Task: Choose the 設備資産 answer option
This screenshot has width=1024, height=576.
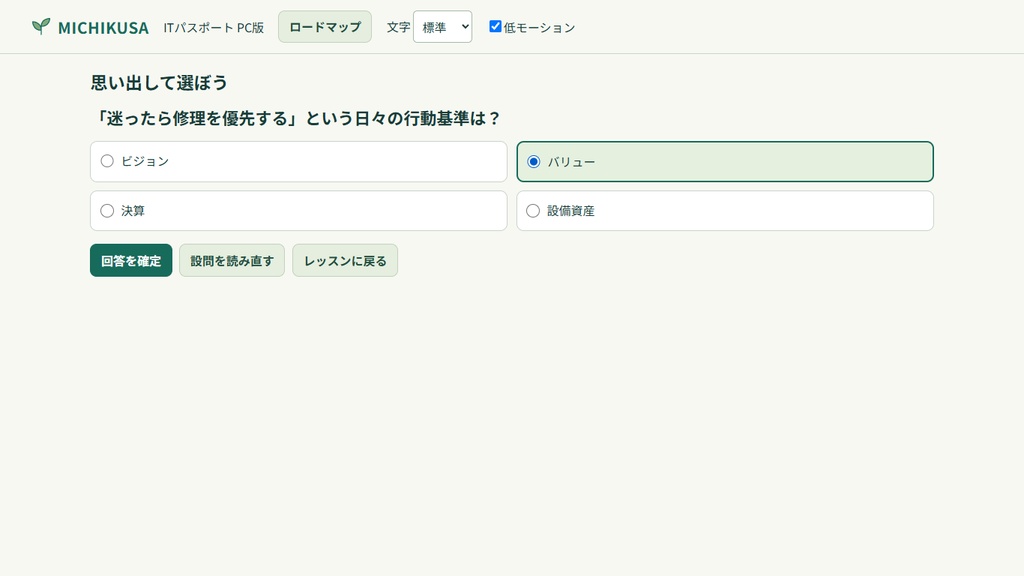Action: [x=725, y=210]
